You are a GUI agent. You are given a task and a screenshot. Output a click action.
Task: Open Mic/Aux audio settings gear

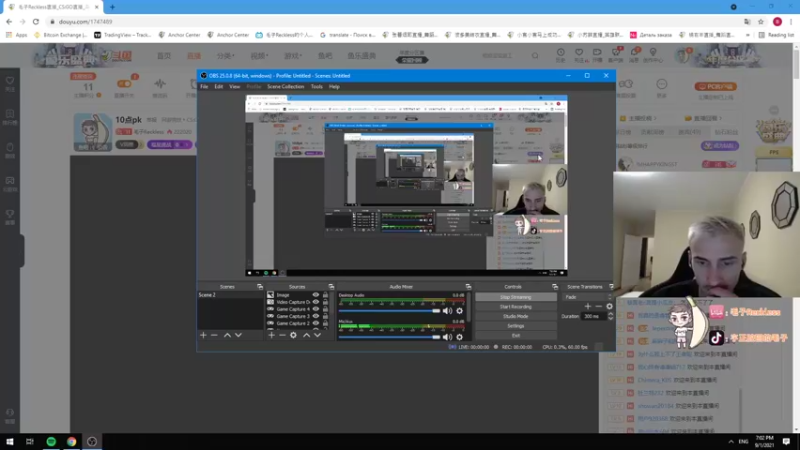[460, 337]
